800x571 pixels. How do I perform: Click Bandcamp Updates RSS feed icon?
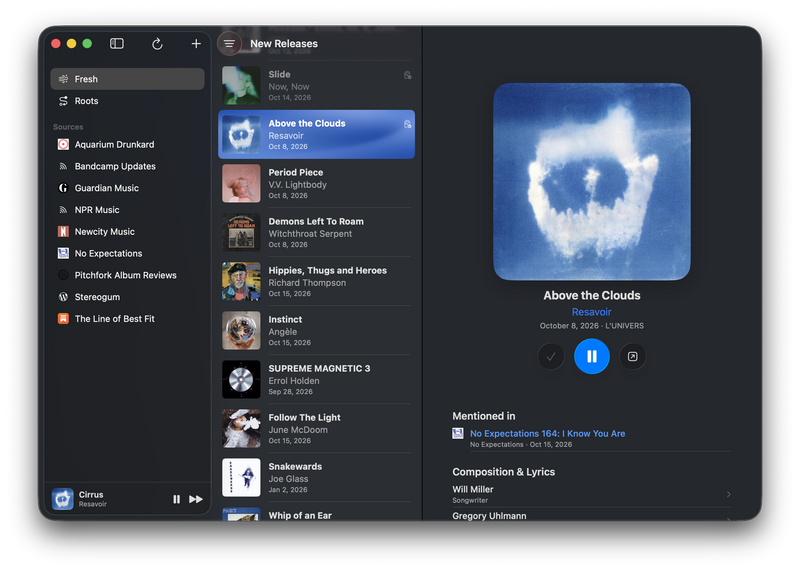click(63, 166)
